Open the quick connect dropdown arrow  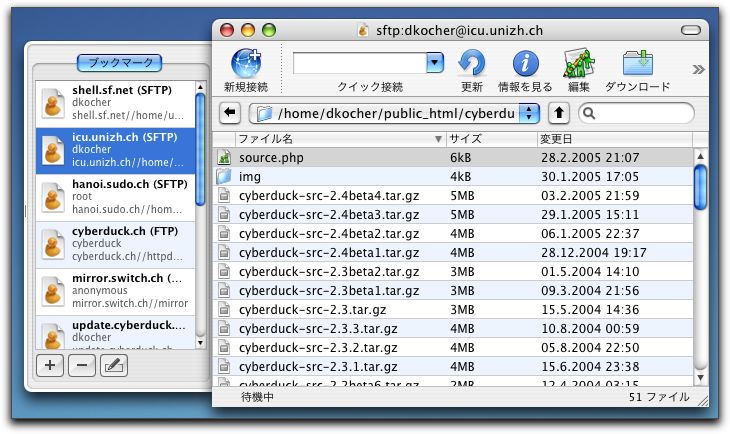[x=435, y=62]
